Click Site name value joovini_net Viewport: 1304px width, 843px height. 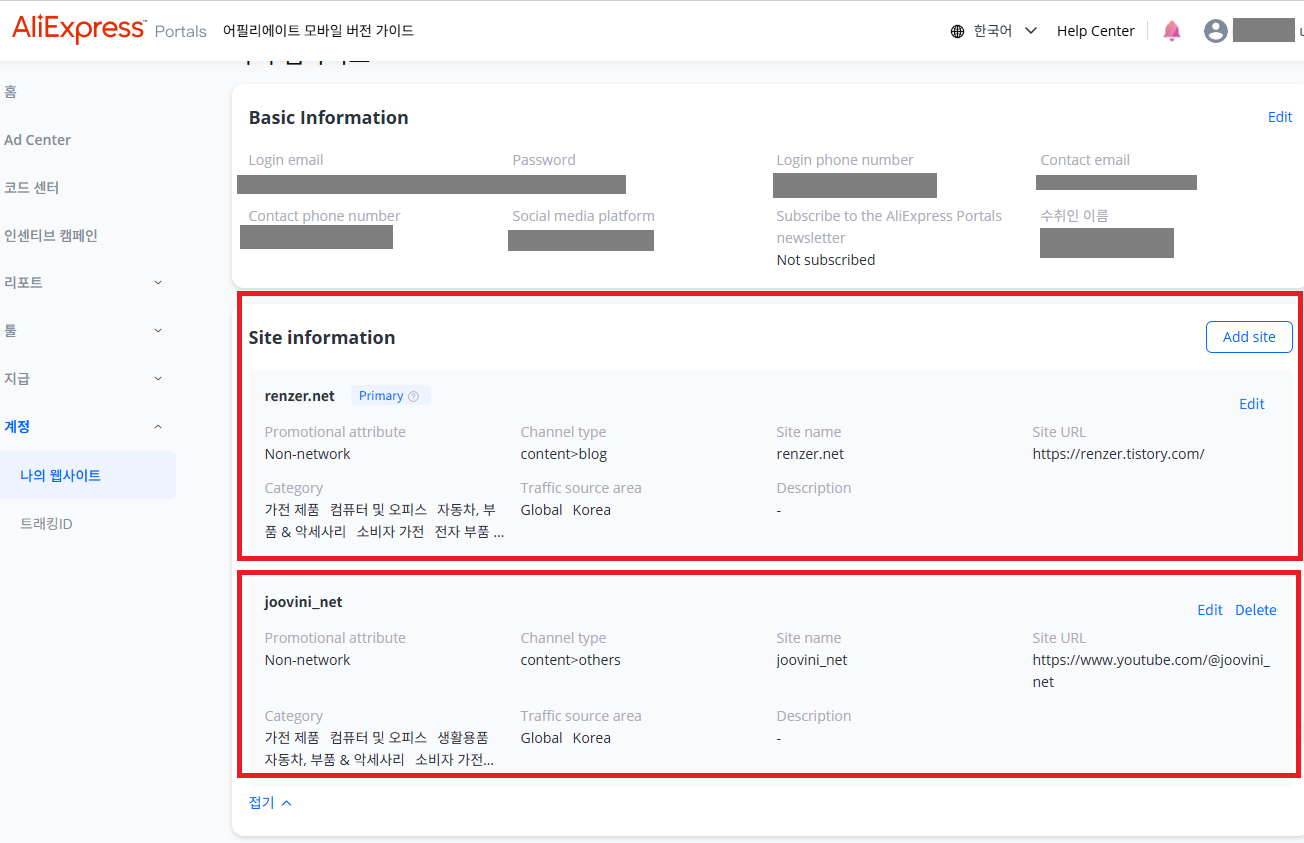pos(812,660)
